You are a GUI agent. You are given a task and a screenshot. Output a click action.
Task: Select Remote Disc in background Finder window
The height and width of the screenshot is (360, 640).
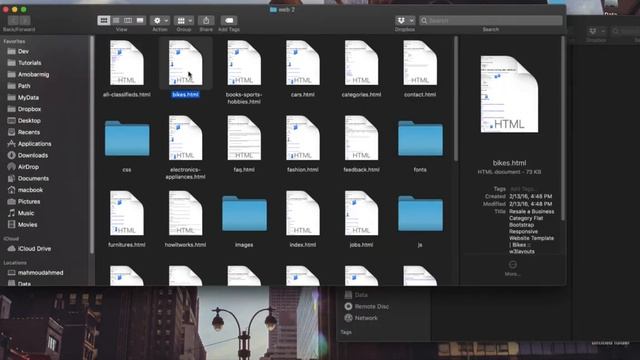[x=367, y=306]
